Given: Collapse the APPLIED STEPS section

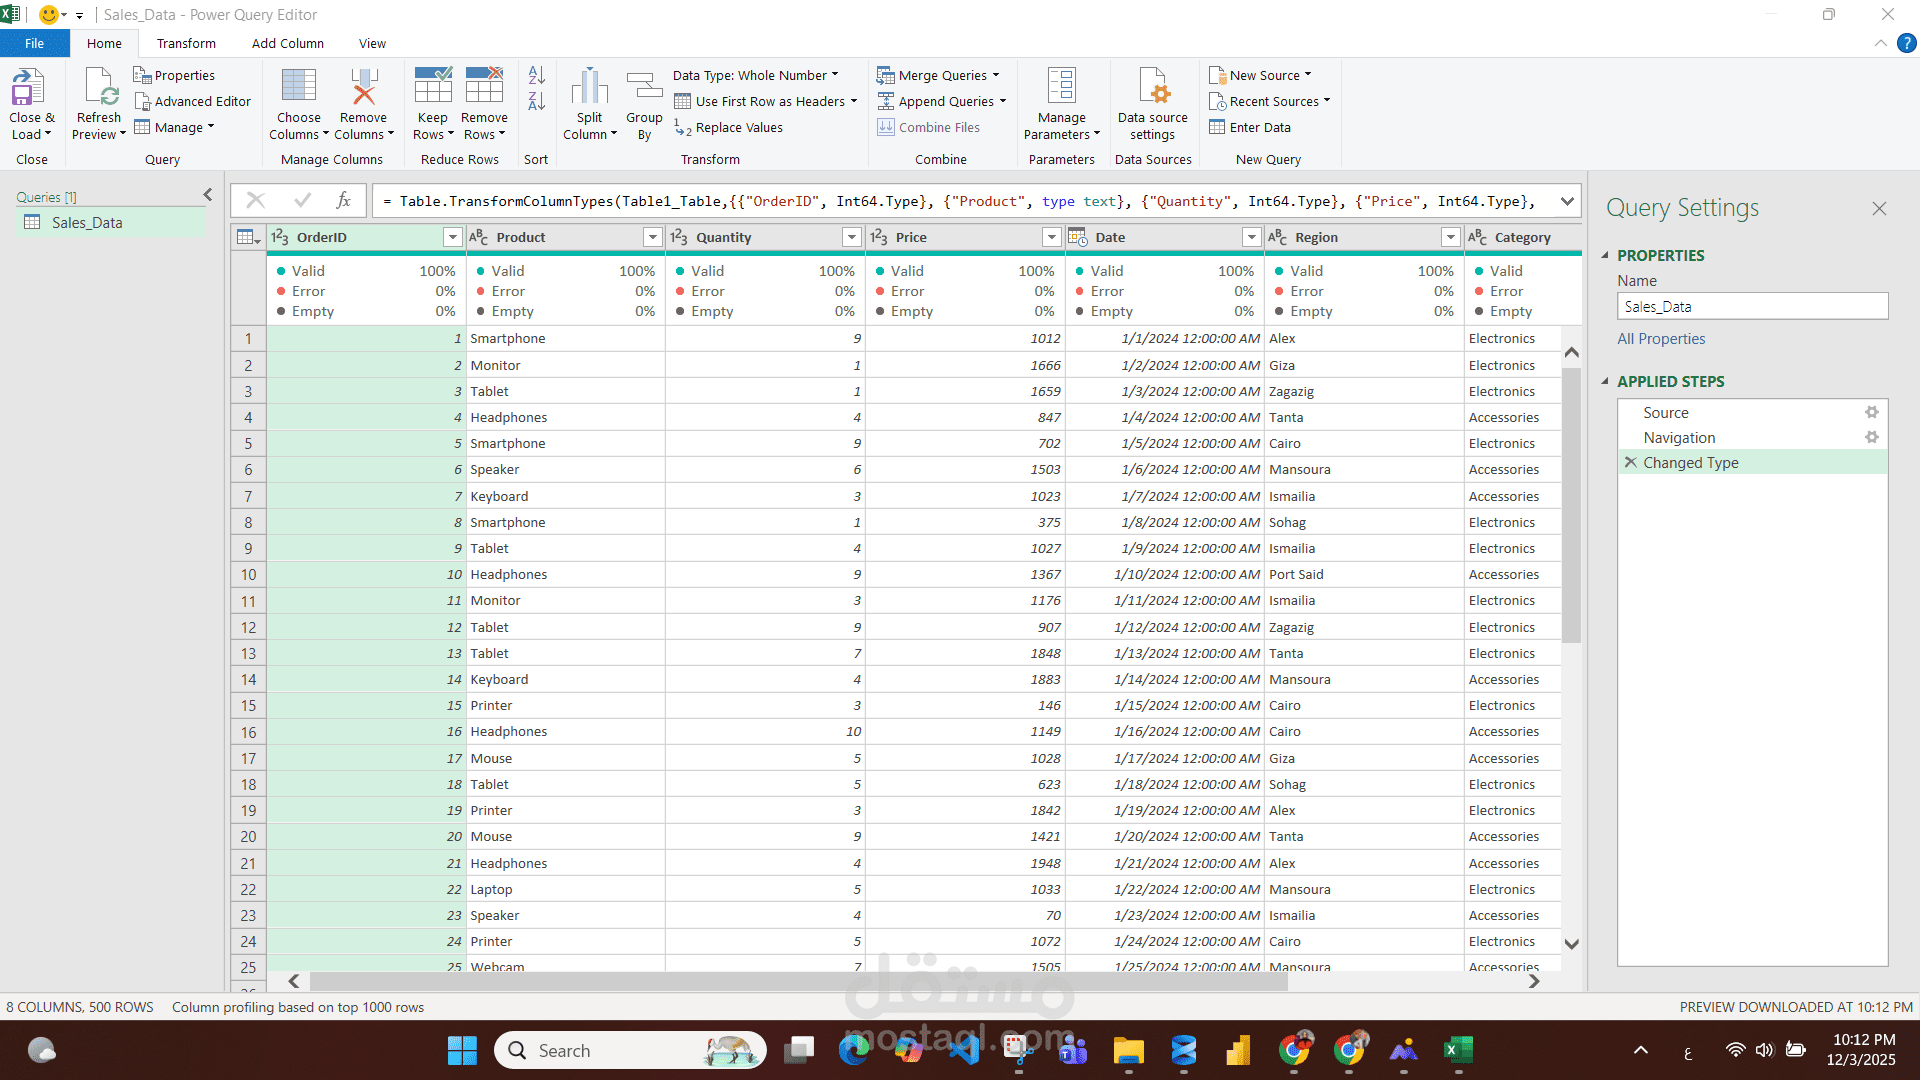Looking at the screenshot, I should 1605,381.
